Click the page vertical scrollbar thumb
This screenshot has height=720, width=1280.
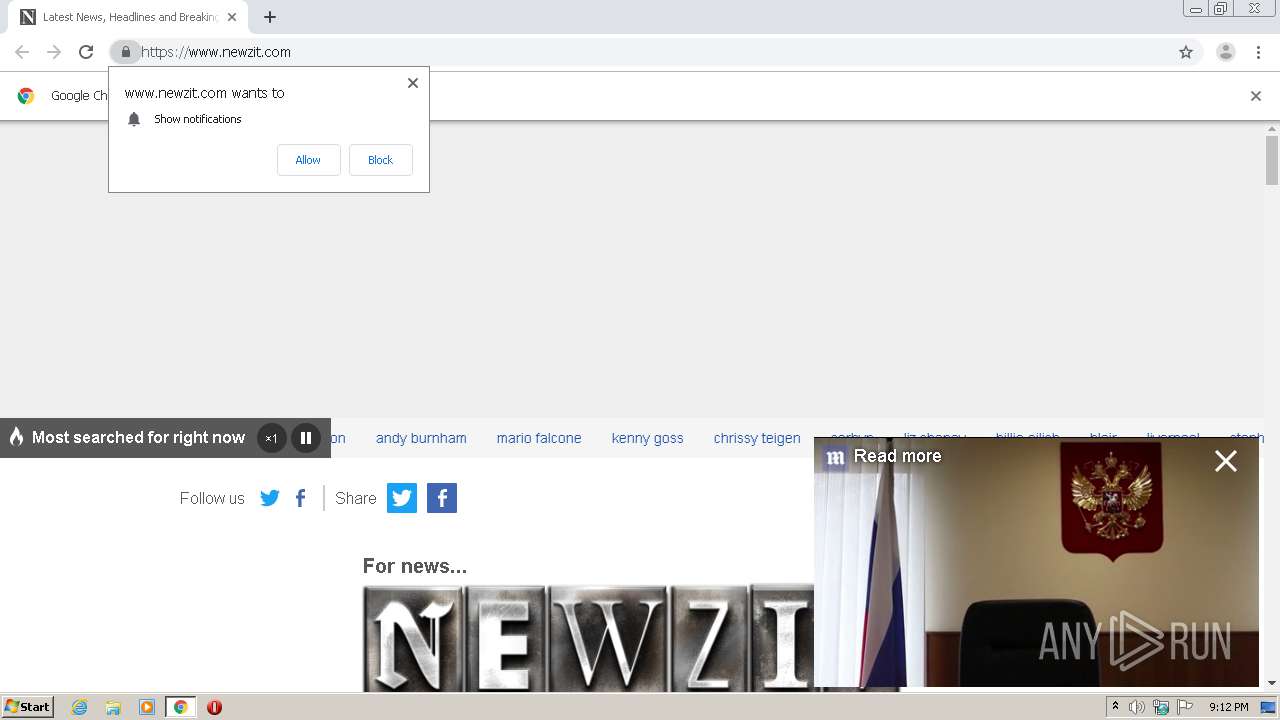pyautogui.click(x=1272, y=160)
